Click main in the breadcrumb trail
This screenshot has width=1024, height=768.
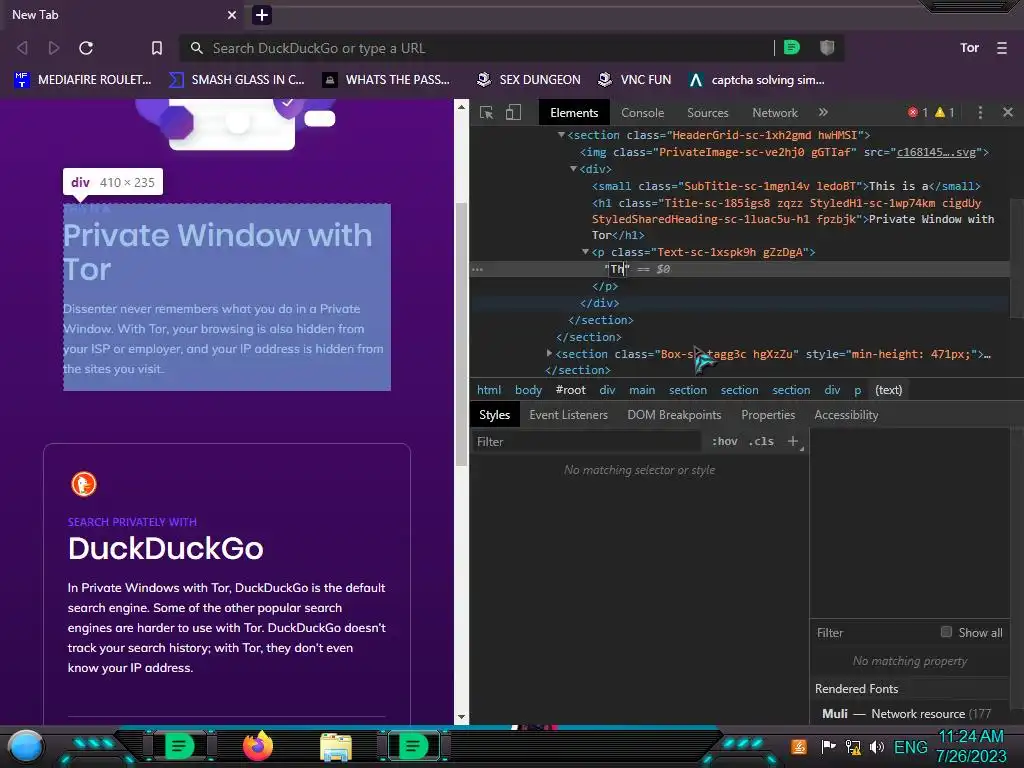(642, 390)
